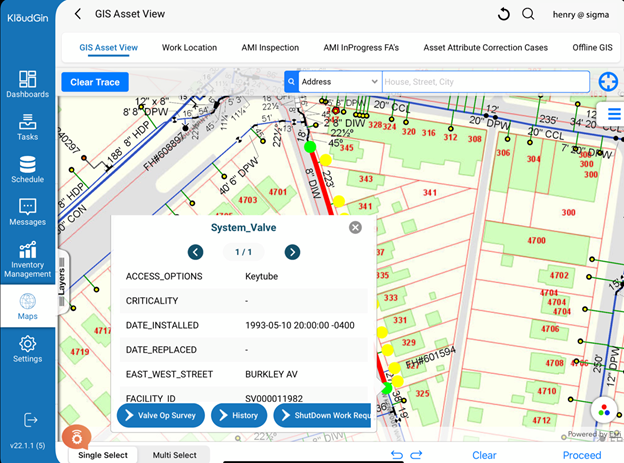Open Tasks from the sidebar

pyautogui.click(x=27, y=127)
